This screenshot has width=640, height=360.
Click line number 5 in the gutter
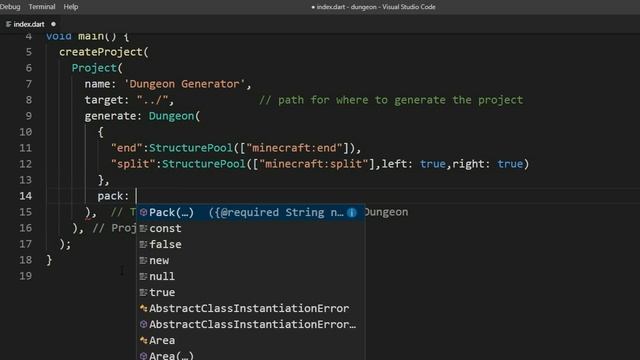[29, 52]
